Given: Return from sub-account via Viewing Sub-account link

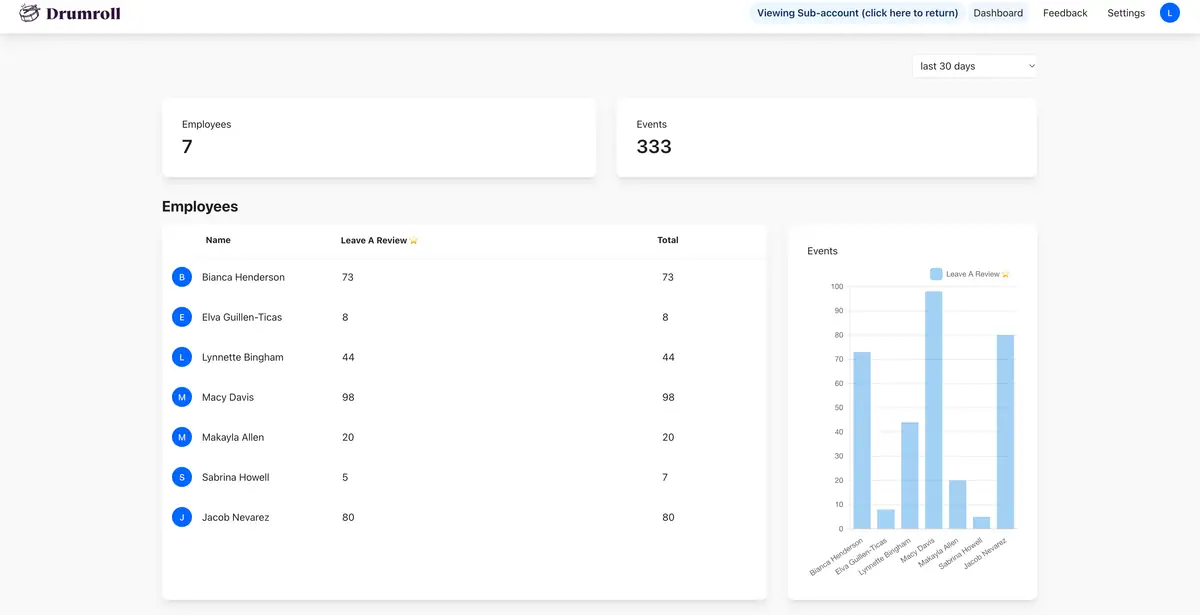Looking at the screenshot, I should tap(858, 13).
